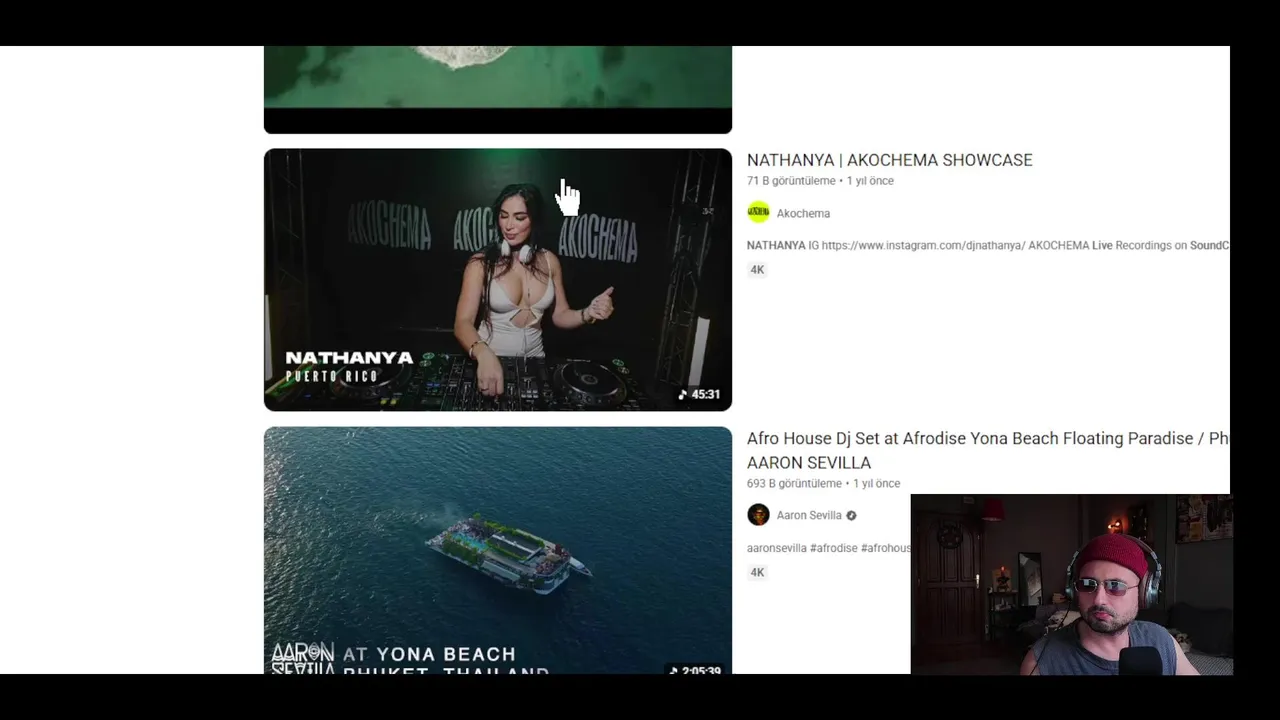This screenshot has width=1280, height=720.
Task: Open the Akochema channel avatar icon
Action: click(759, 213)
